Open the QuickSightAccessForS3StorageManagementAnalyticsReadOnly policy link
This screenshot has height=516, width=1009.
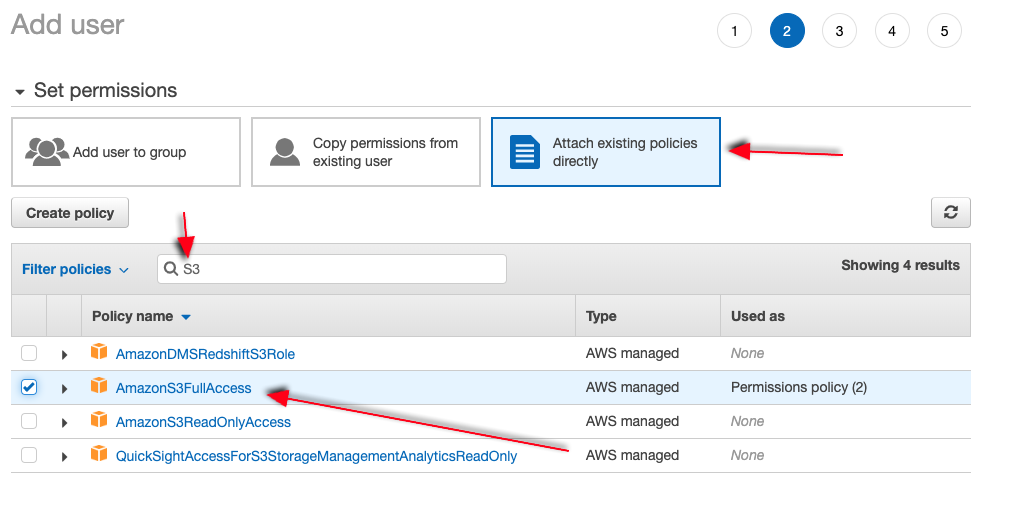pos(316,456)
